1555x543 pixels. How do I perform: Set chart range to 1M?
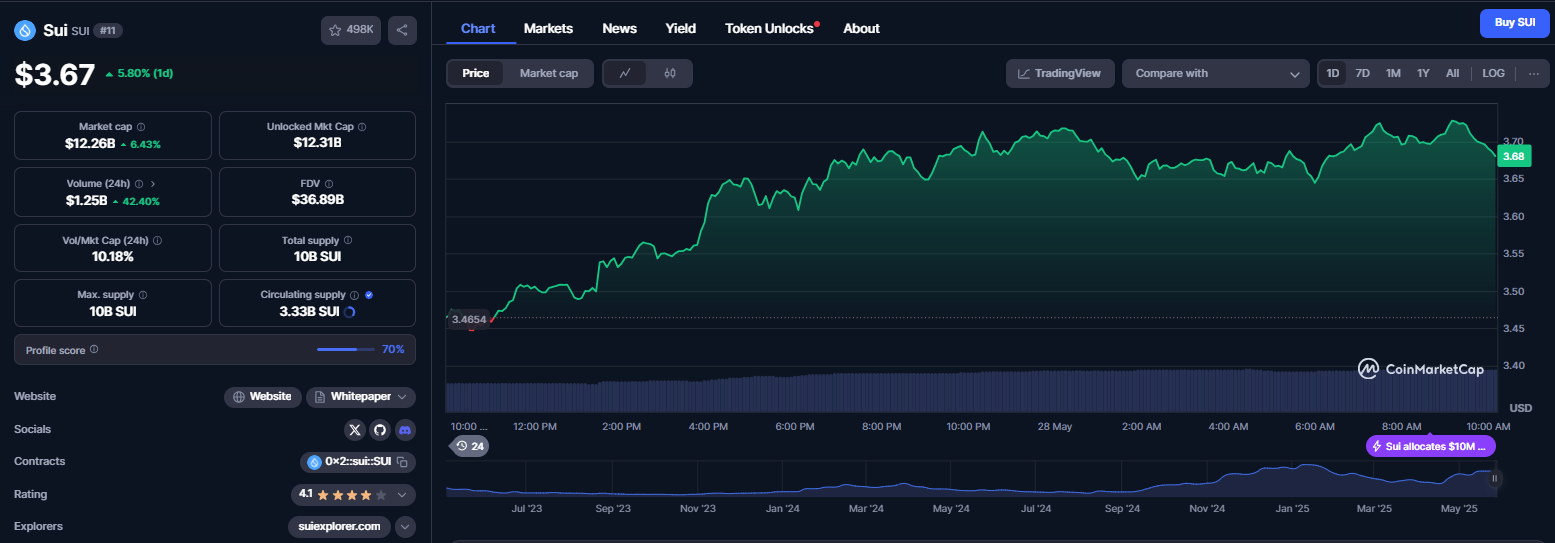point(1393,73)
